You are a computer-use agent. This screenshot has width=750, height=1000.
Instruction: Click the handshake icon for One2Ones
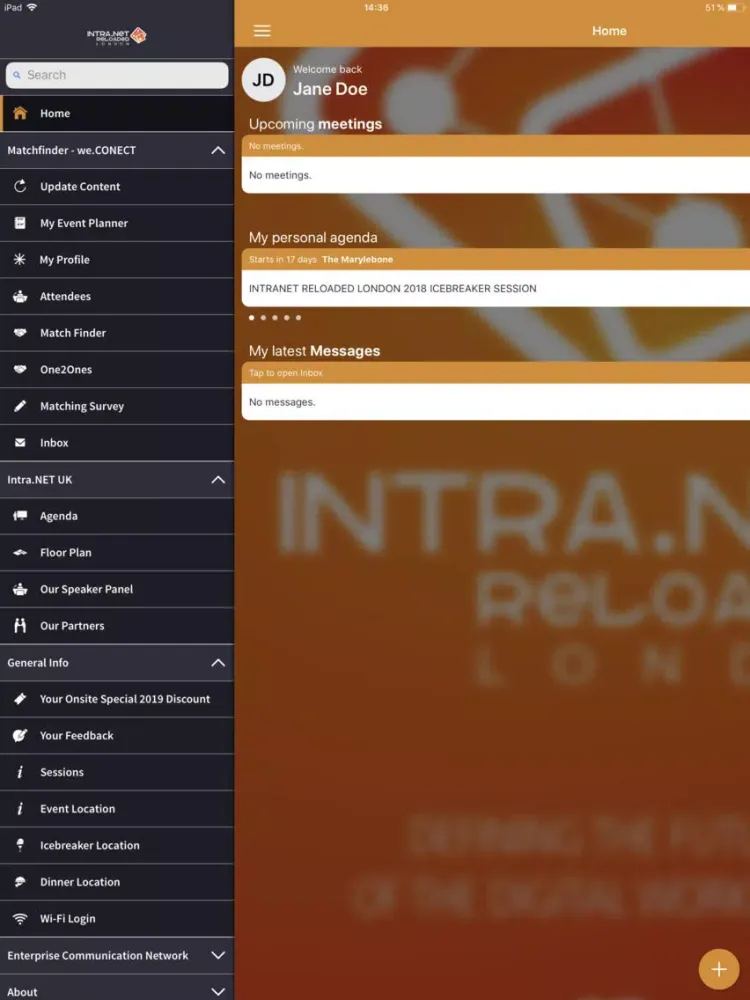pyautogui.click(x=20, y=369)
